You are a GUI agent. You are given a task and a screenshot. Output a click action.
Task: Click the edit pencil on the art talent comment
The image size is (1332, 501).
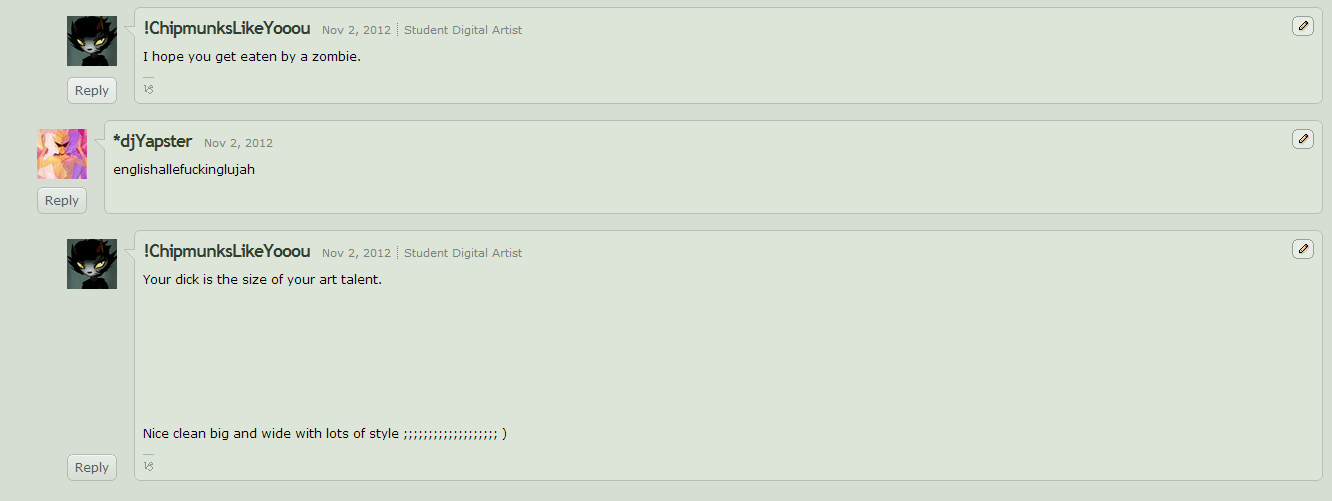point(1302,249)
